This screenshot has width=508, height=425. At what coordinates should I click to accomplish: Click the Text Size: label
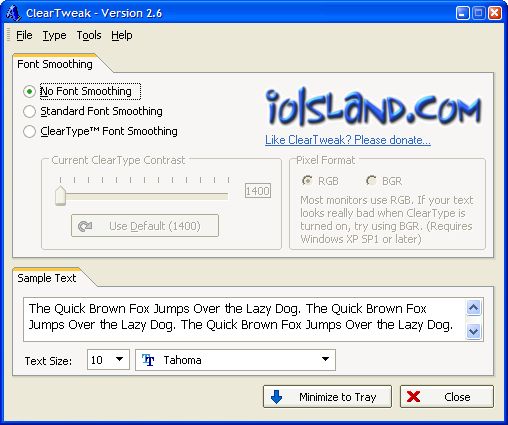click(48, 361)
